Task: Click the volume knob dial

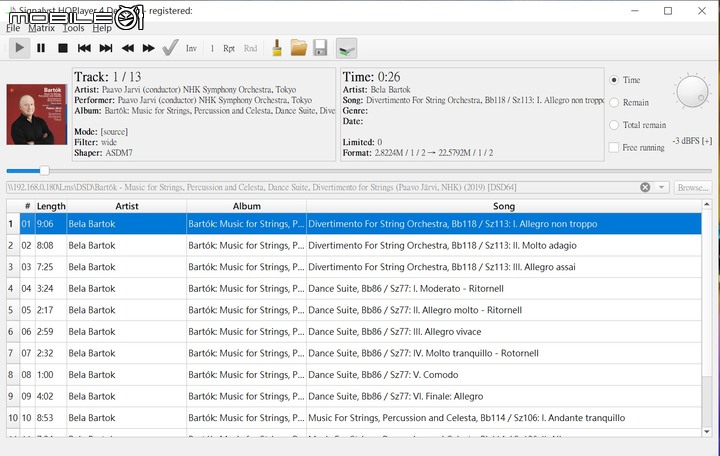Action: (x=692, y=91)
